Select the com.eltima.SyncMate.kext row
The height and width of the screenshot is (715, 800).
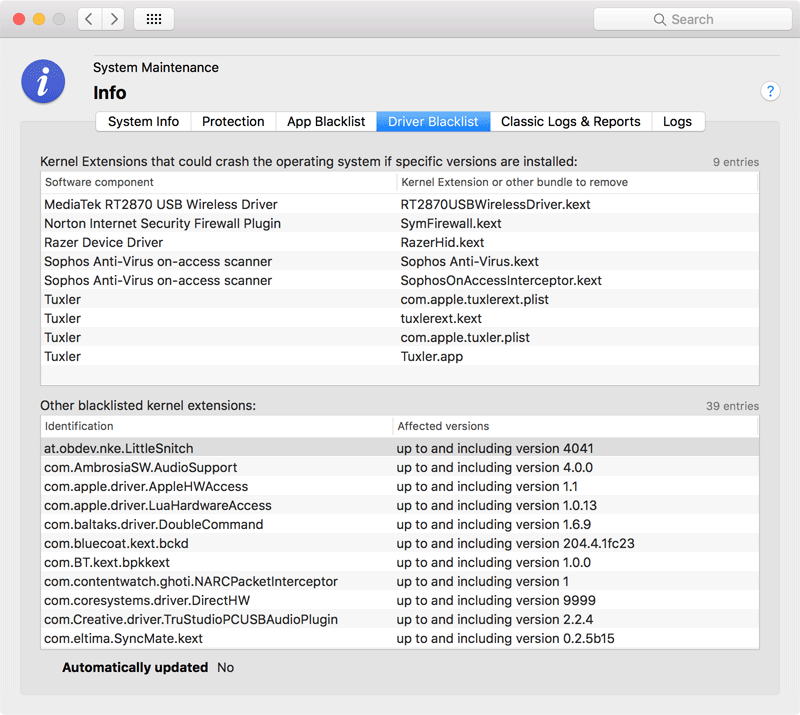(399, 638)
